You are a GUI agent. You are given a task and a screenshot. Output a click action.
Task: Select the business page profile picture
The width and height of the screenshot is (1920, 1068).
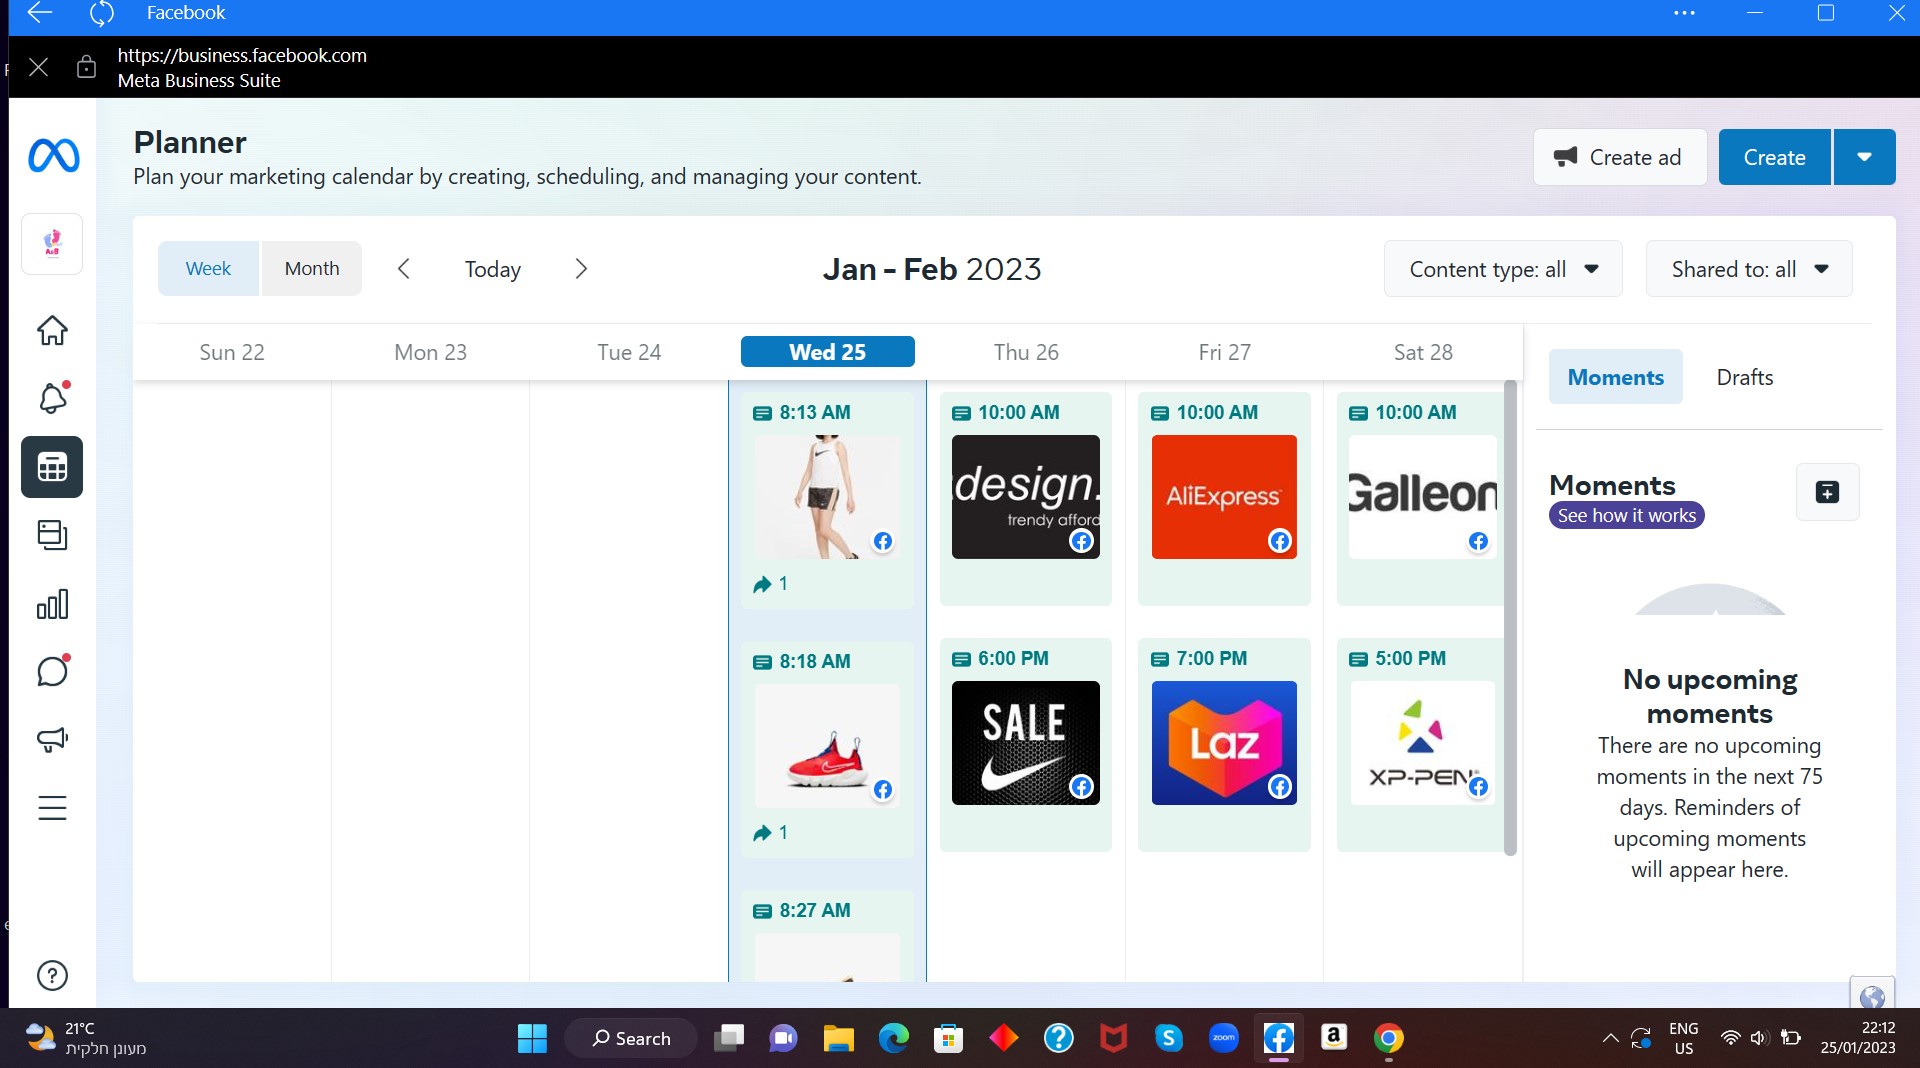(x=52, y=243)
